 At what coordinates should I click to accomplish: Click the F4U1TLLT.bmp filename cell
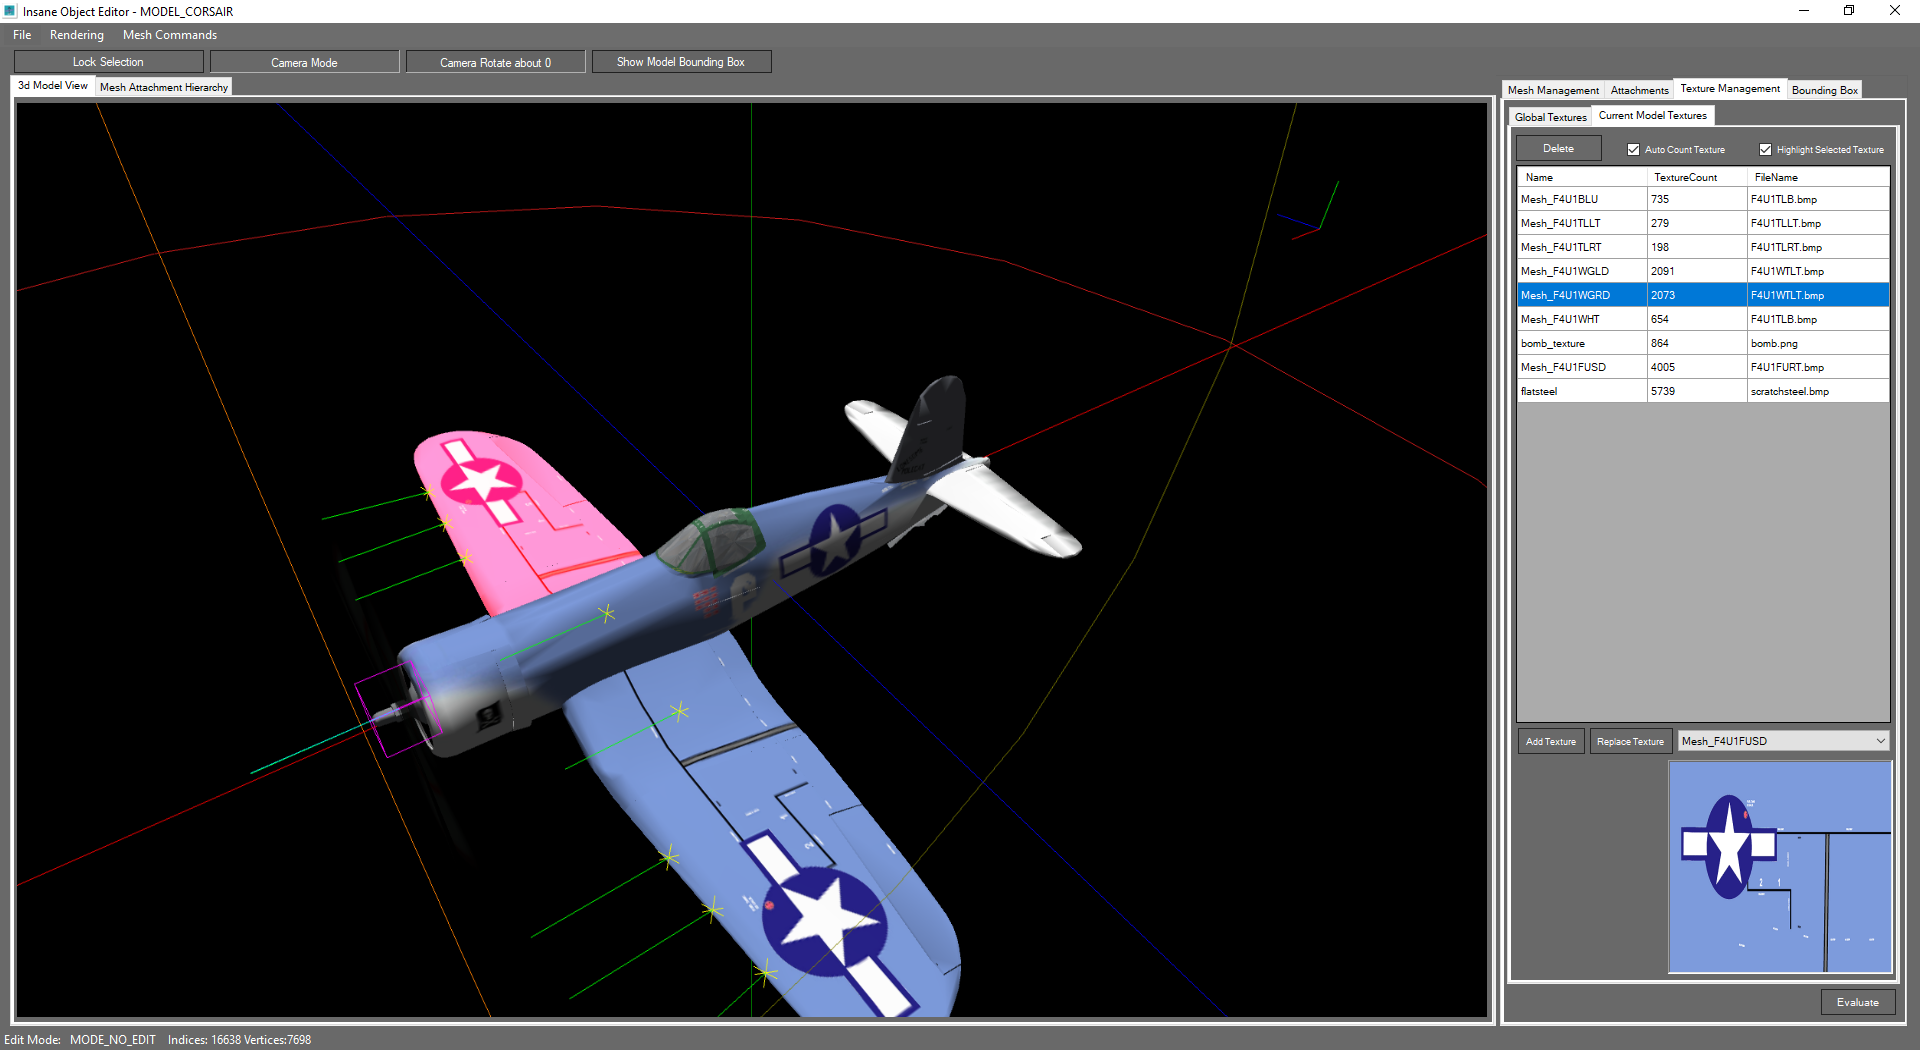point(1818,223)
